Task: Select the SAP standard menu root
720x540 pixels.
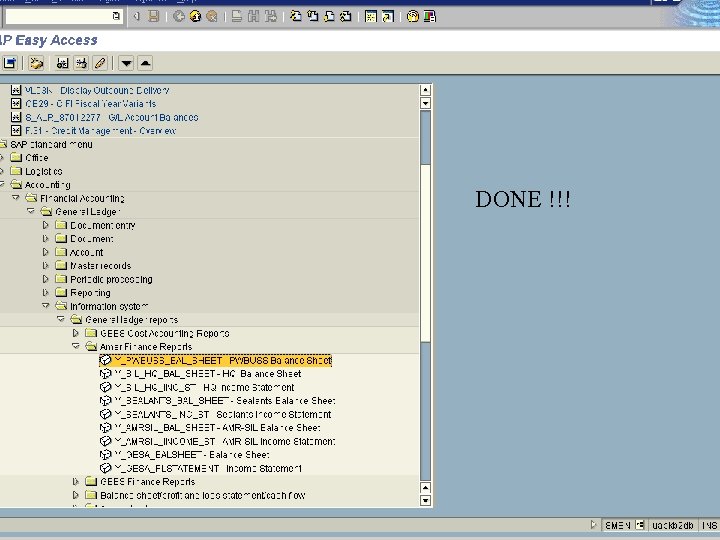Action: [51, 144]
